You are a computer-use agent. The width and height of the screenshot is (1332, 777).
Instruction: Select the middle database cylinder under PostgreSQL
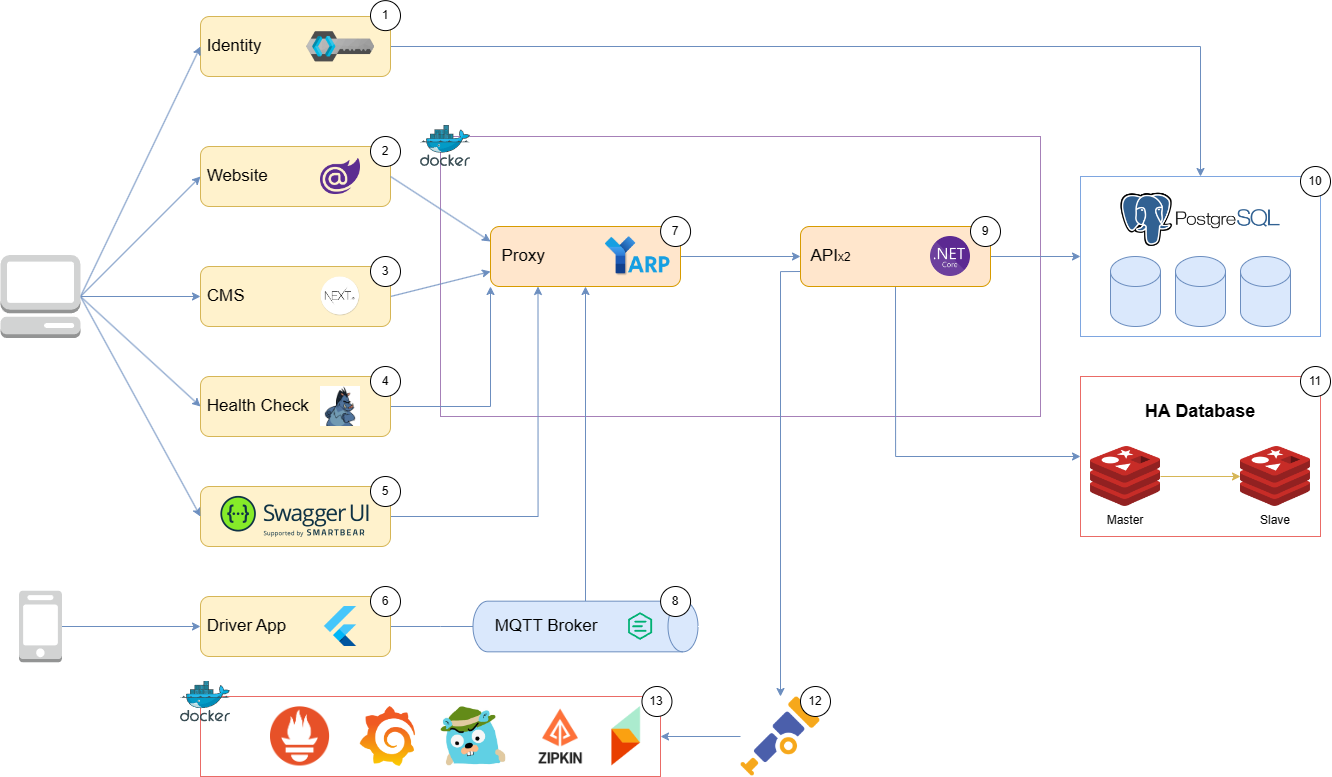[1200, 291]
